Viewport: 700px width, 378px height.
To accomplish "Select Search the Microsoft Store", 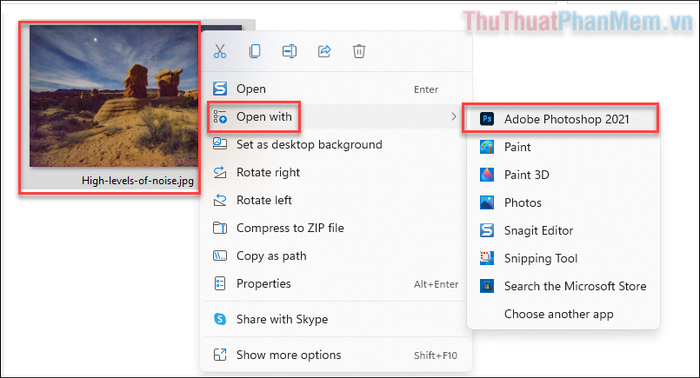I will 563,286.
